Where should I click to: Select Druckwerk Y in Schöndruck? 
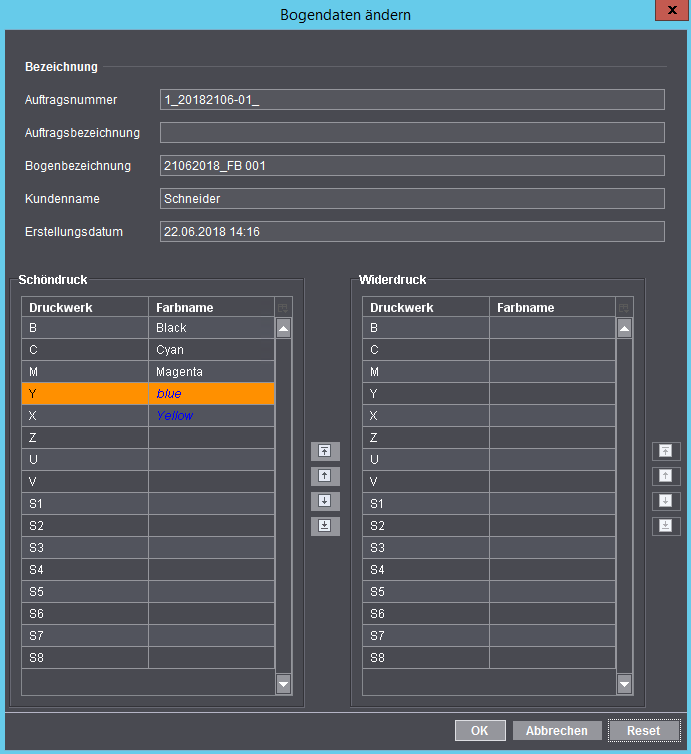pos(85,394)
